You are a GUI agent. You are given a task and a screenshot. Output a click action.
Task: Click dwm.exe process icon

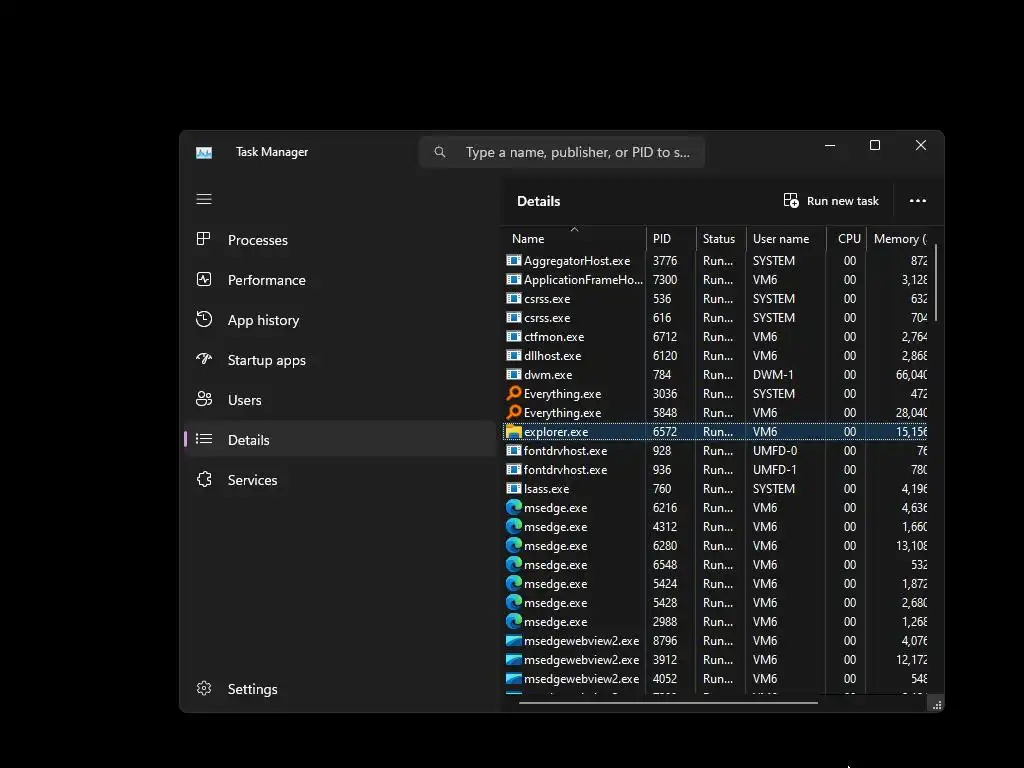tap(514, 375)
